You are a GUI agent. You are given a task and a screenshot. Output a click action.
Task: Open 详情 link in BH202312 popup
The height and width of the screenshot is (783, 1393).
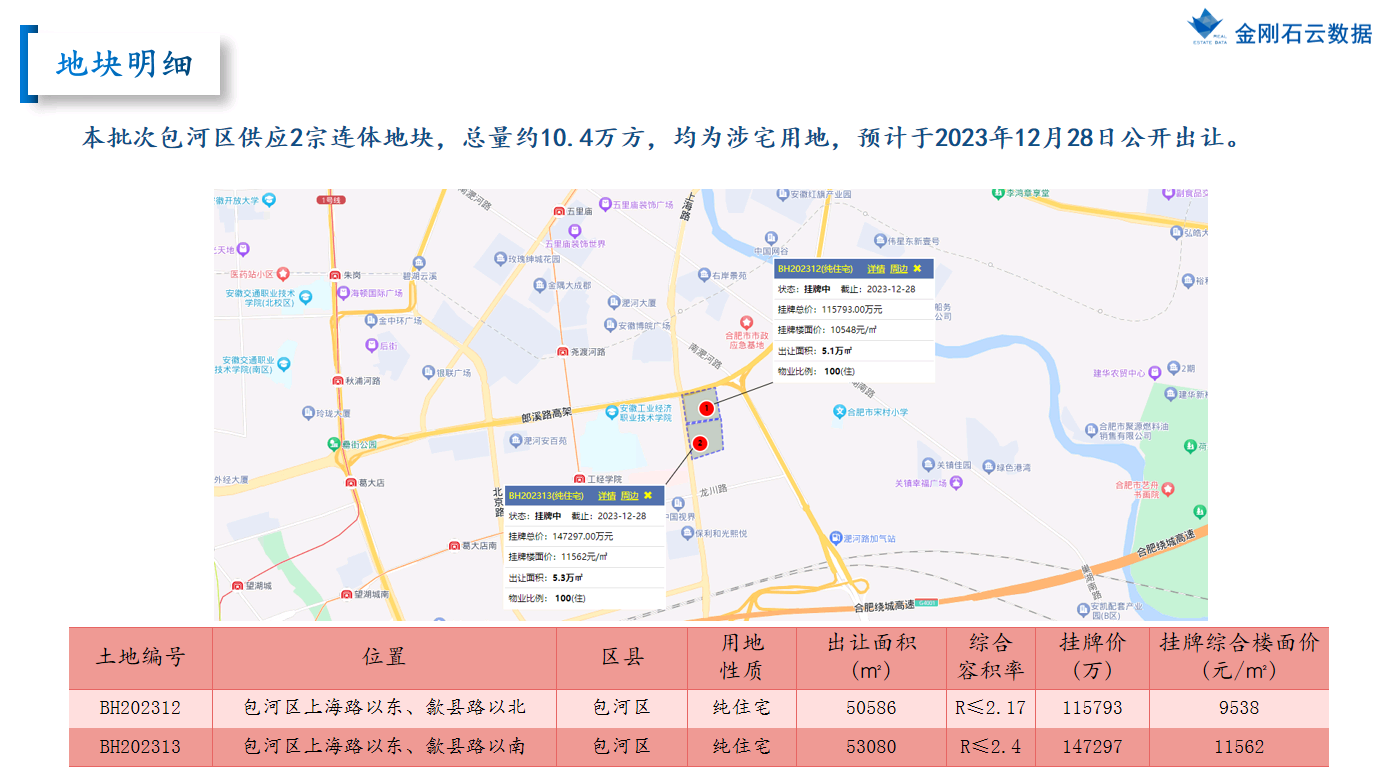tap(876, 269)
